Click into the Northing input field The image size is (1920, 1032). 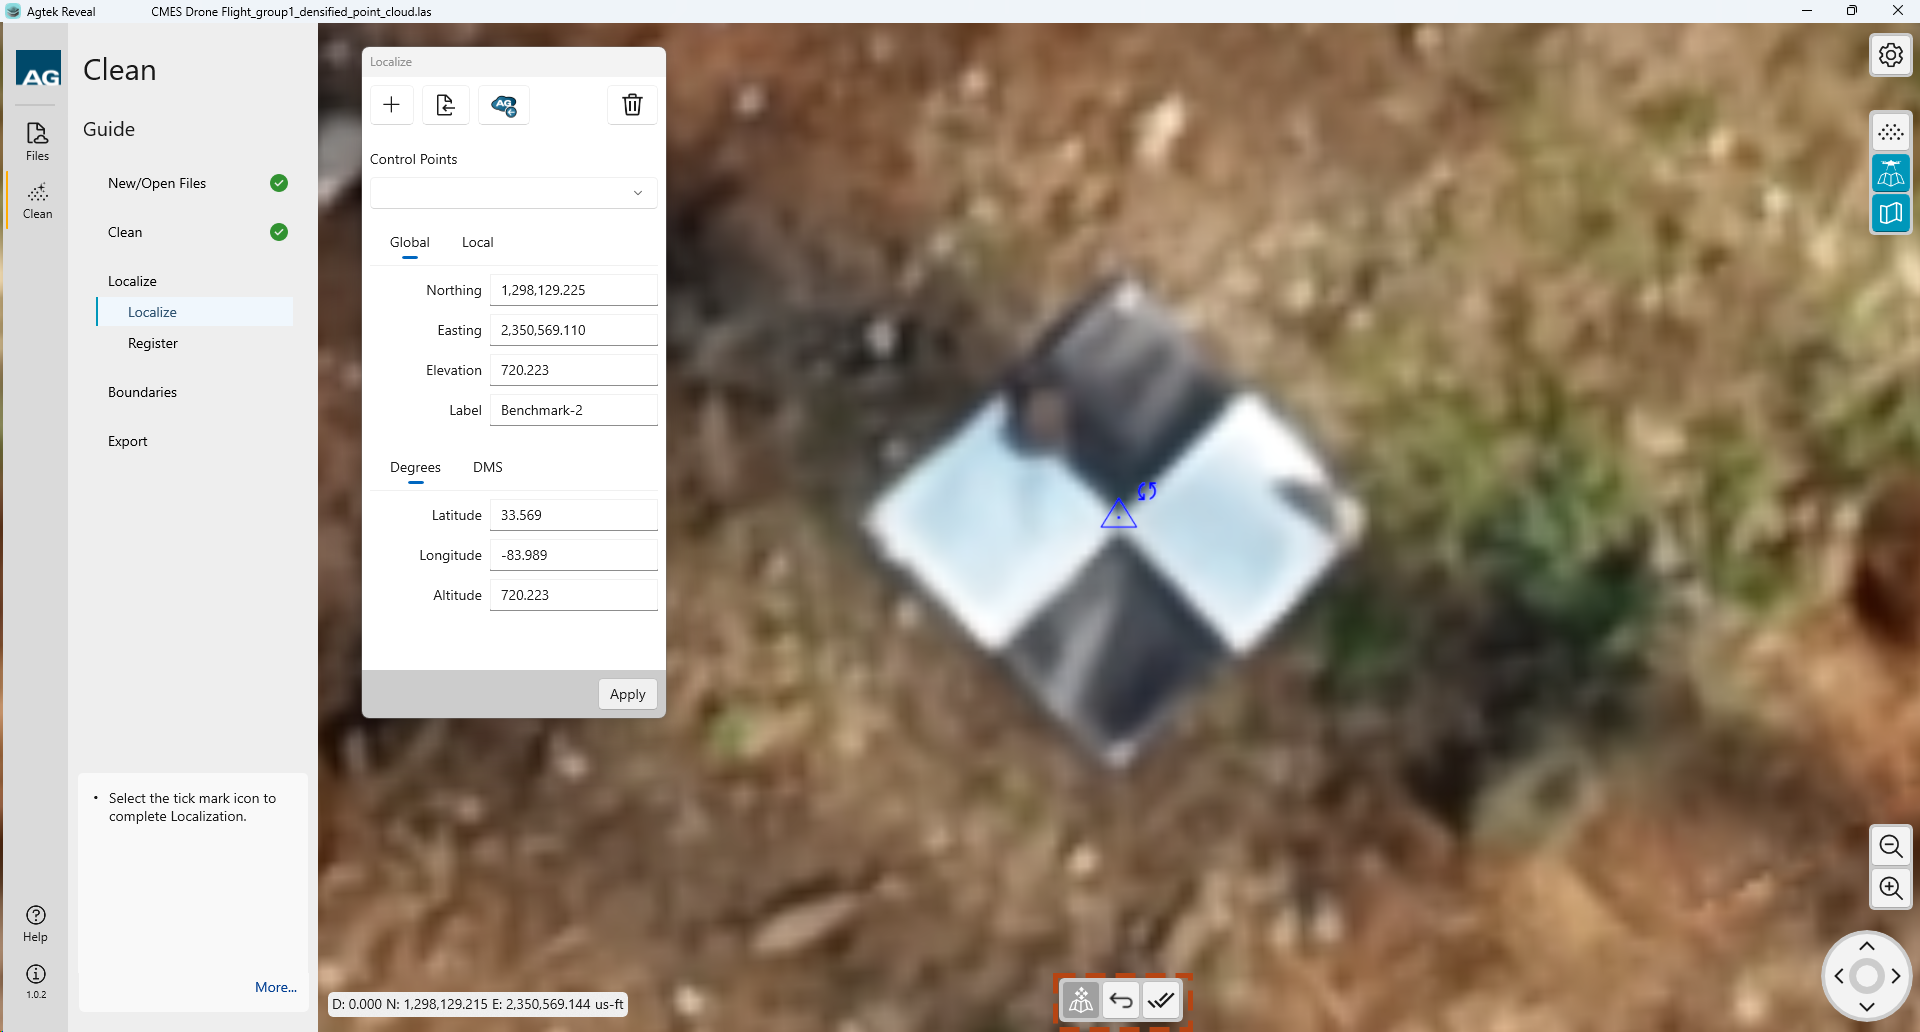coord(573,290)
